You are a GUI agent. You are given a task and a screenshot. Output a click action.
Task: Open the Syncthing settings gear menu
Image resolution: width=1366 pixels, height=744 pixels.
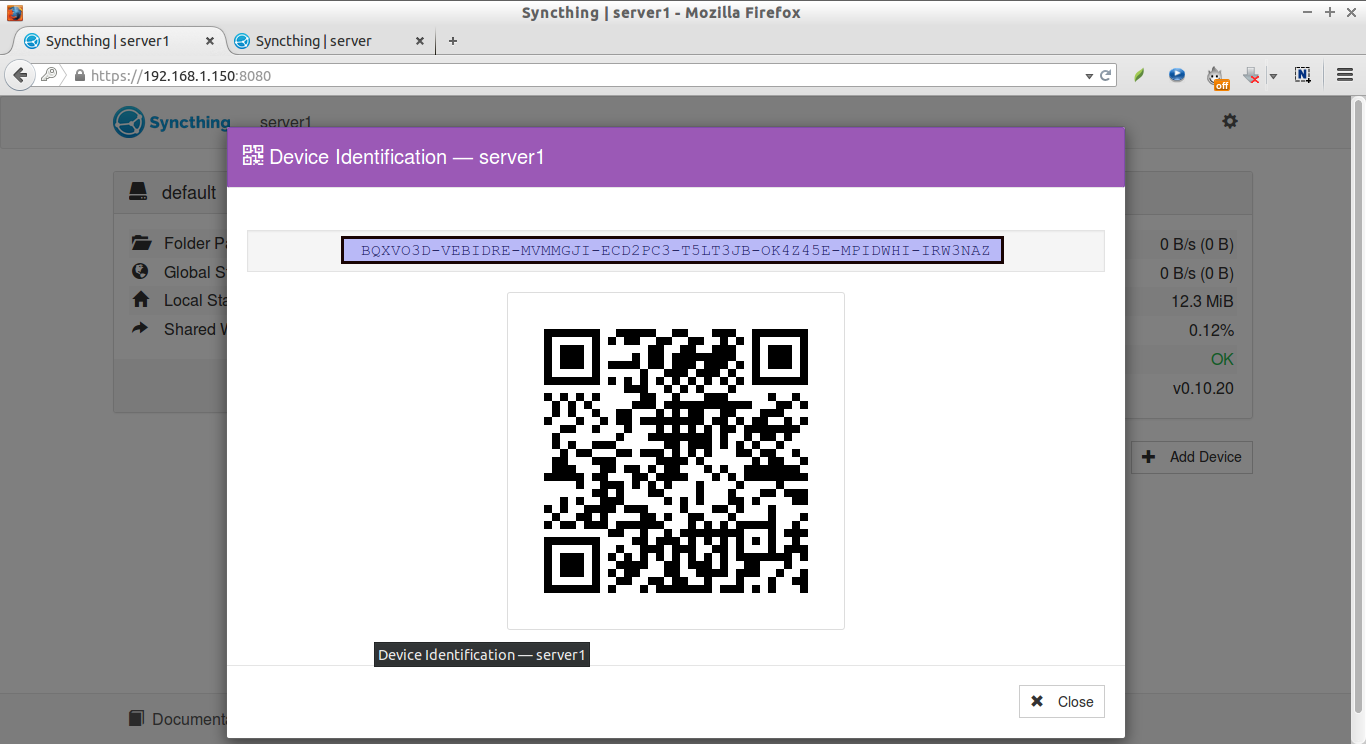(x=1230, y=121)
